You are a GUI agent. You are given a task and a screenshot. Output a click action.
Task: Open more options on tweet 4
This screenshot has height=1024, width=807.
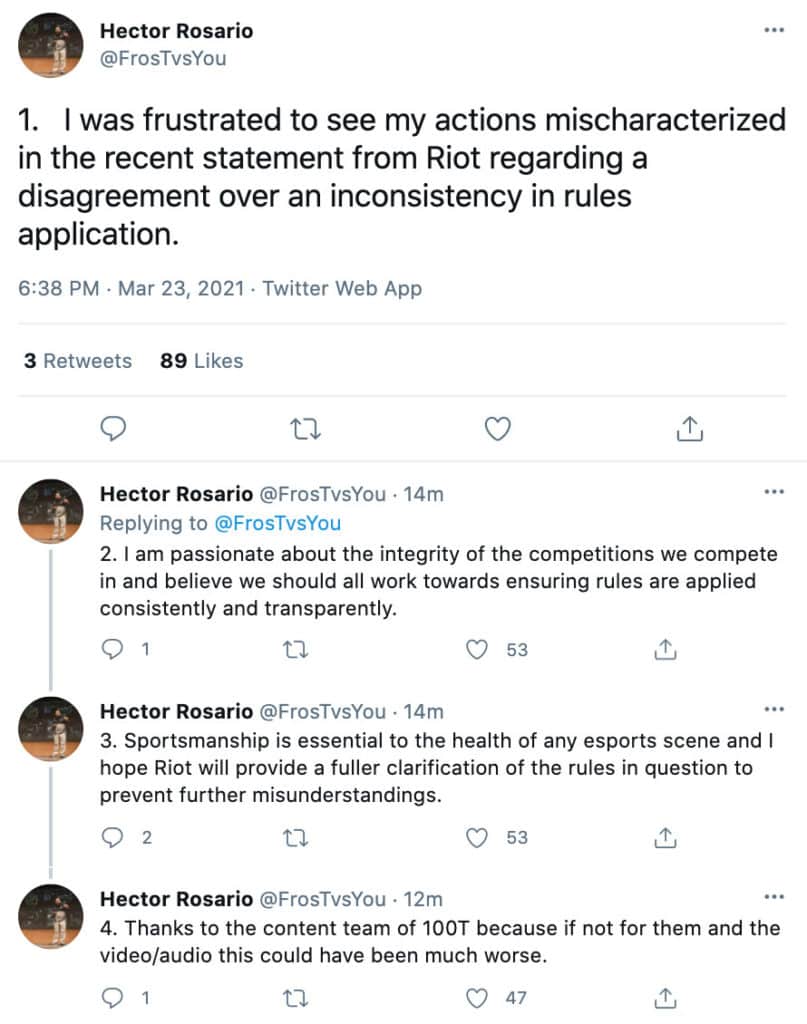(774, 897)
